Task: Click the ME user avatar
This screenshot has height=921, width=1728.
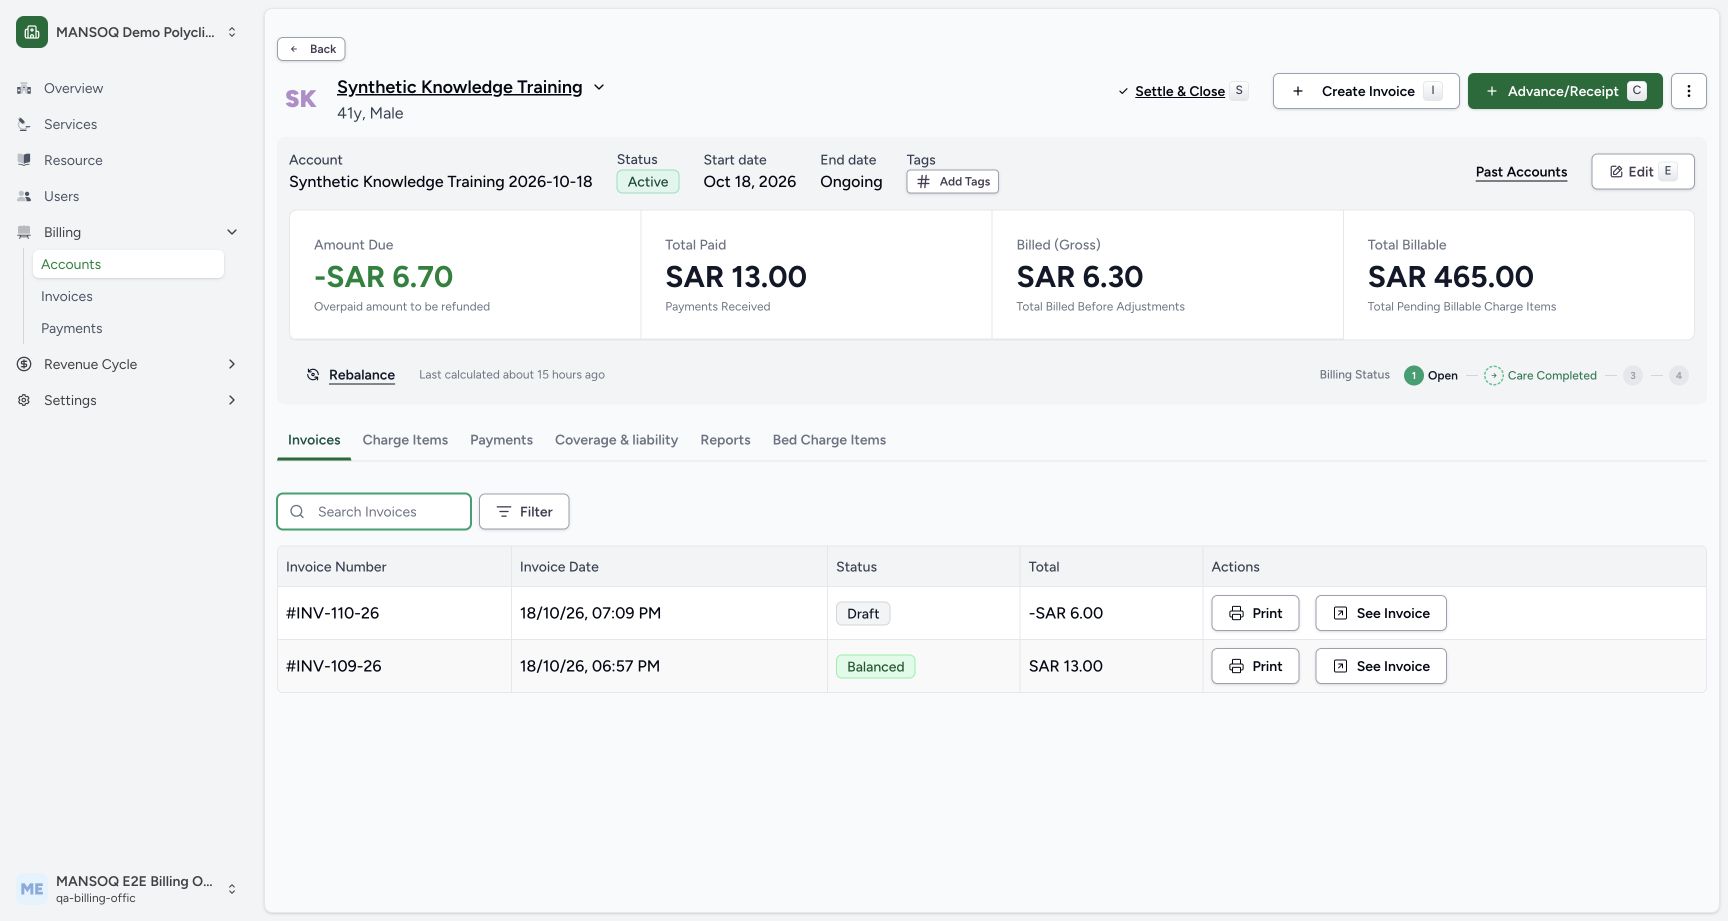Action: [x=32, y=889]
